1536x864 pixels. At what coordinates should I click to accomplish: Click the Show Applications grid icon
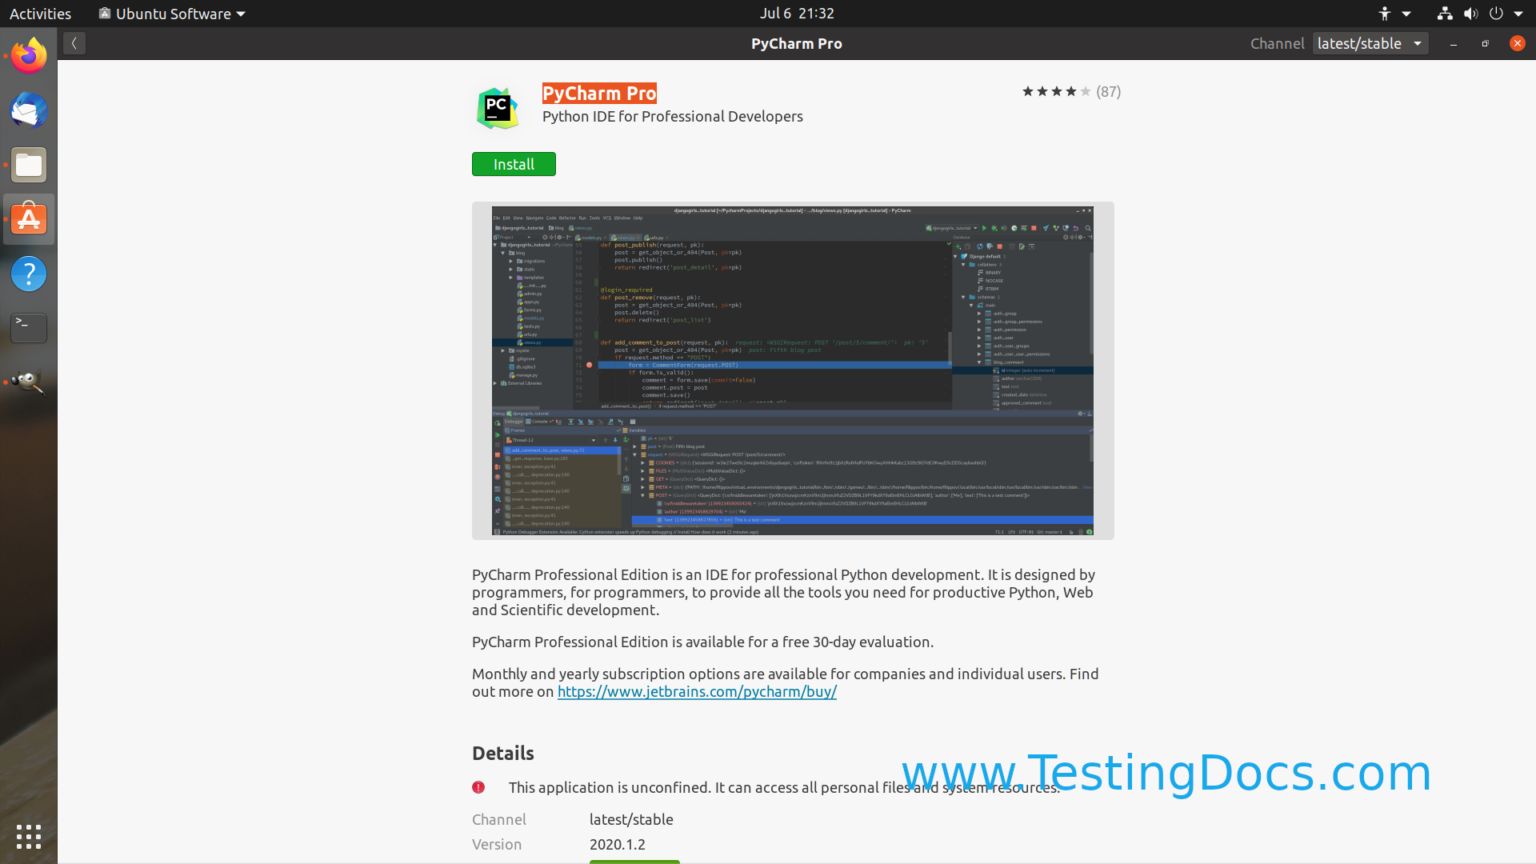[x=28, y=836]
